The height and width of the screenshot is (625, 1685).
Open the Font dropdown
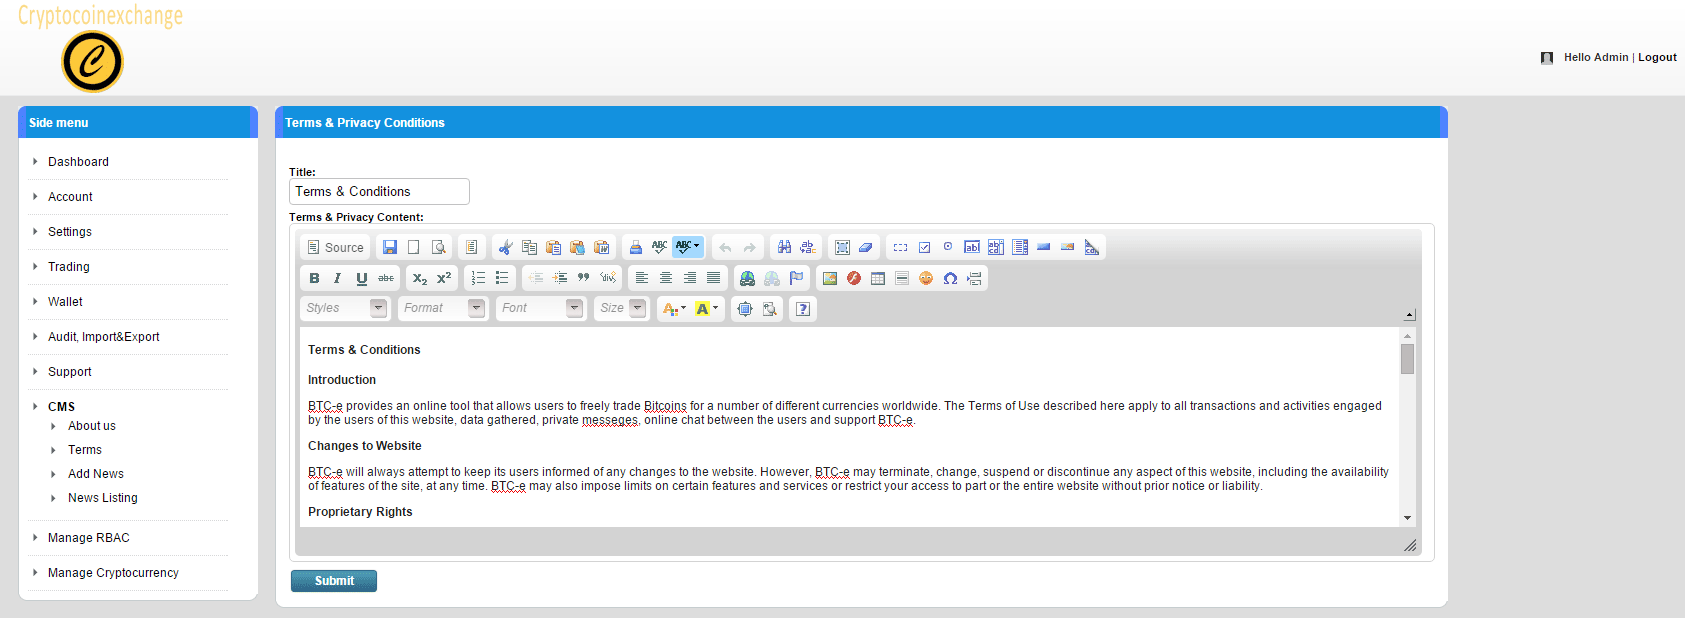[x=540, y=308]
